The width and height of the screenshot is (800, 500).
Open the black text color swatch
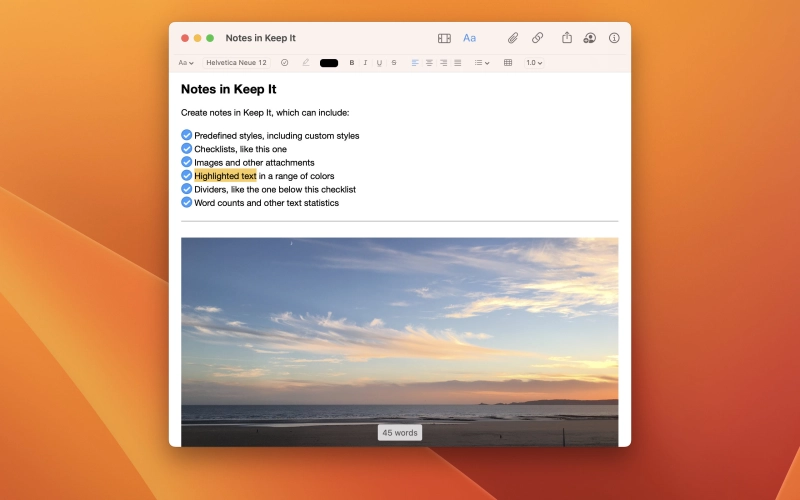pos(329,63)
